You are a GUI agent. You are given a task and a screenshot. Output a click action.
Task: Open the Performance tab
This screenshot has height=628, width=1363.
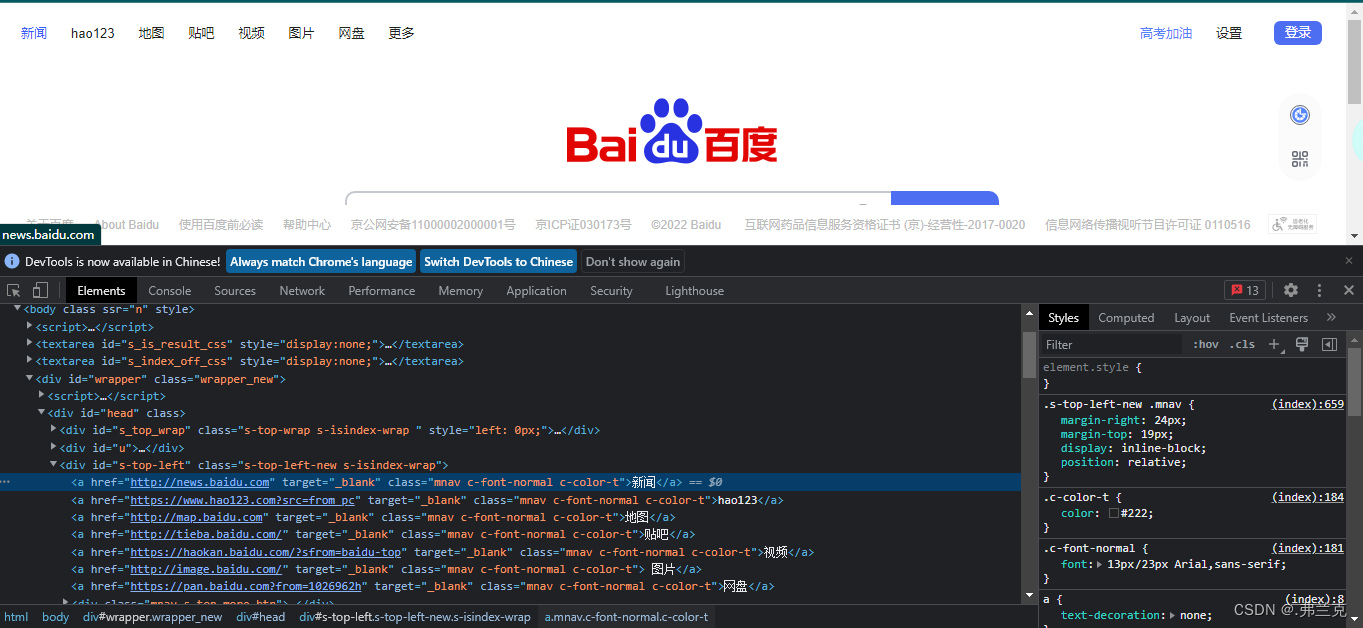click(x=382, y=290)
